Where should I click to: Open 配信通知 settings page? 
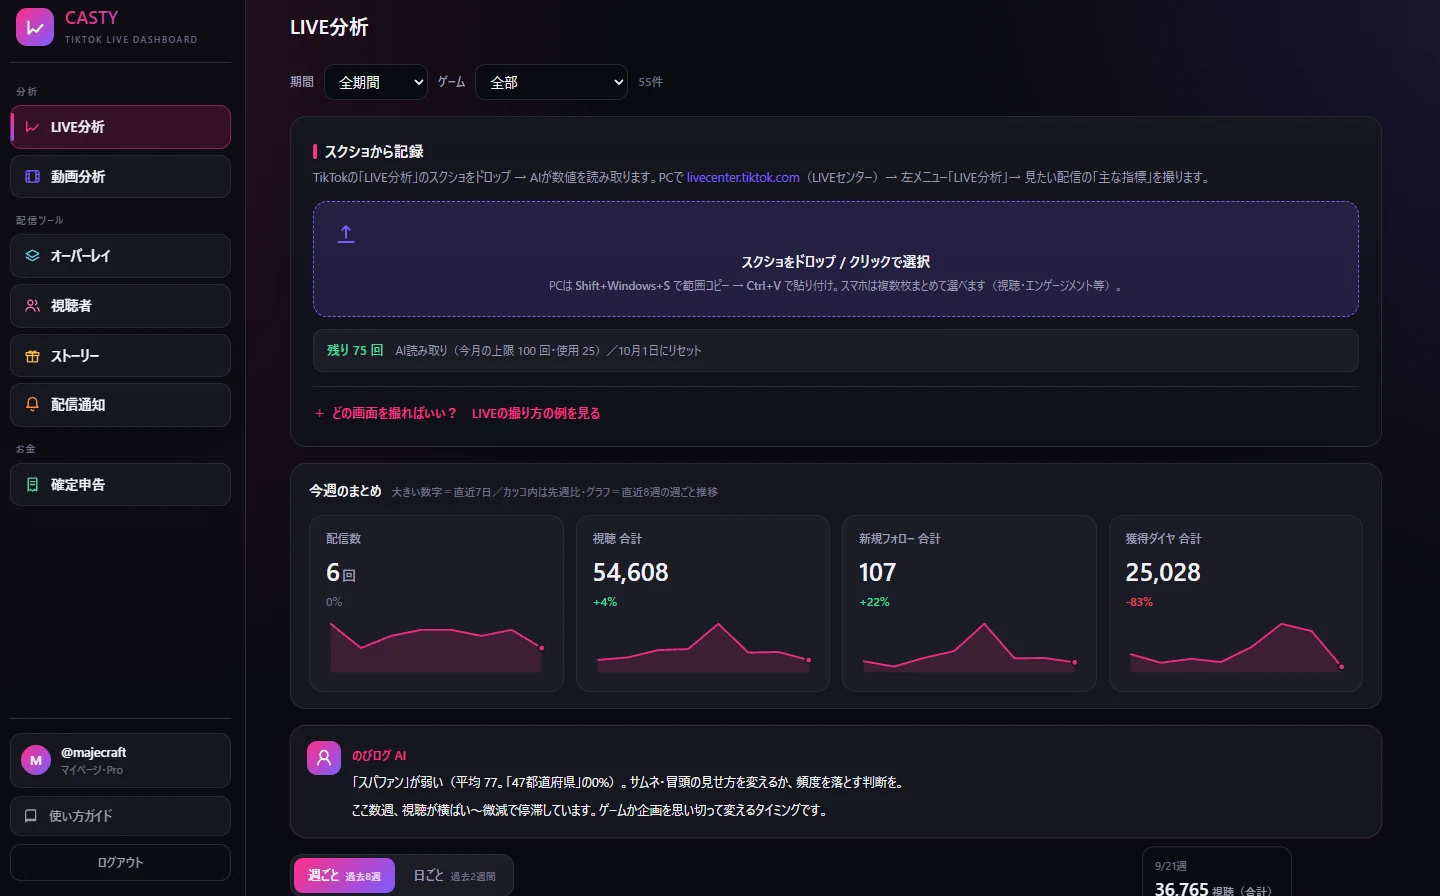pyautogui.click(x=121, y=405)
